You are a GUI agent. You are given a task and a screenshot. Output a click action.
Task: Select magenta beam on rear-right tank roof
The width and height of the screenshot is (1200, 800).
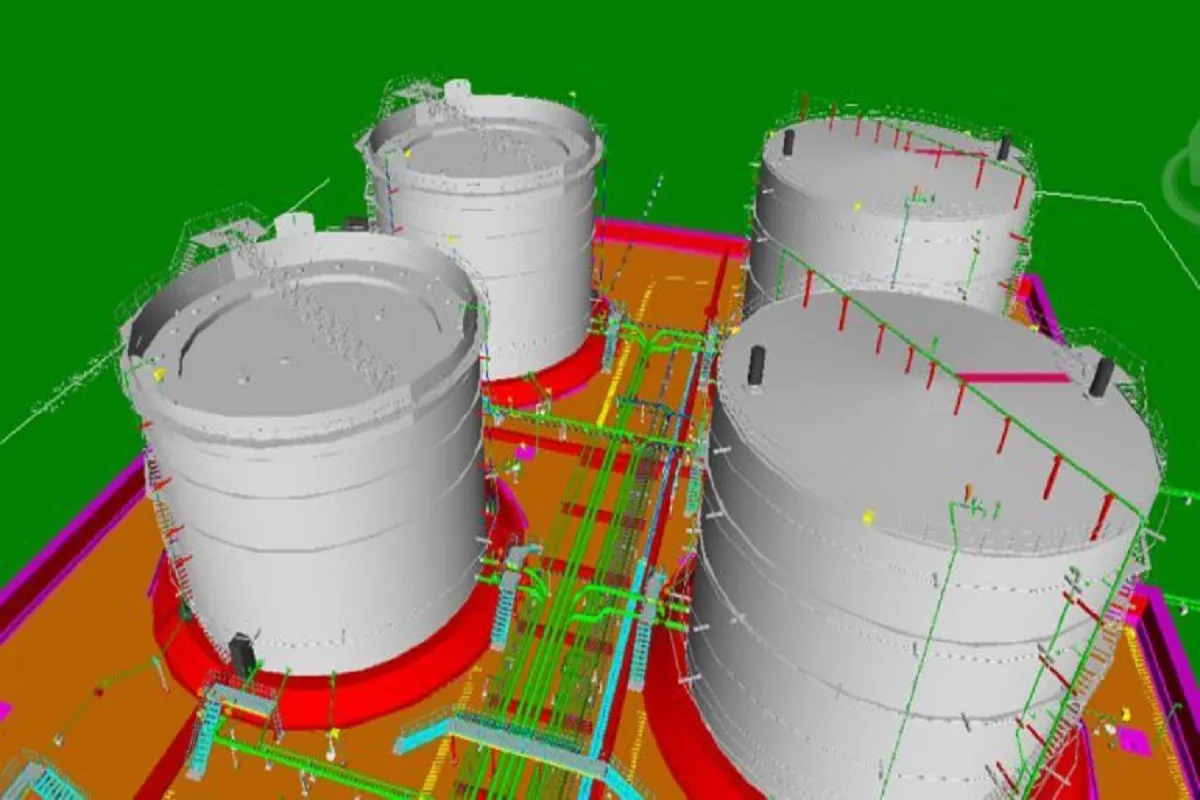pyautogui.click(x=950, y=153)
